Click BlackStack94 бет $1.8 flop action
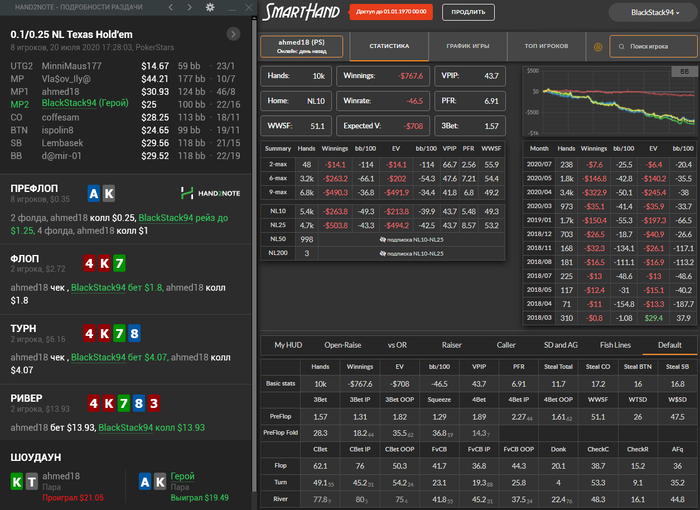This screenshot has height=510, width=700. (x=117, y=288)
